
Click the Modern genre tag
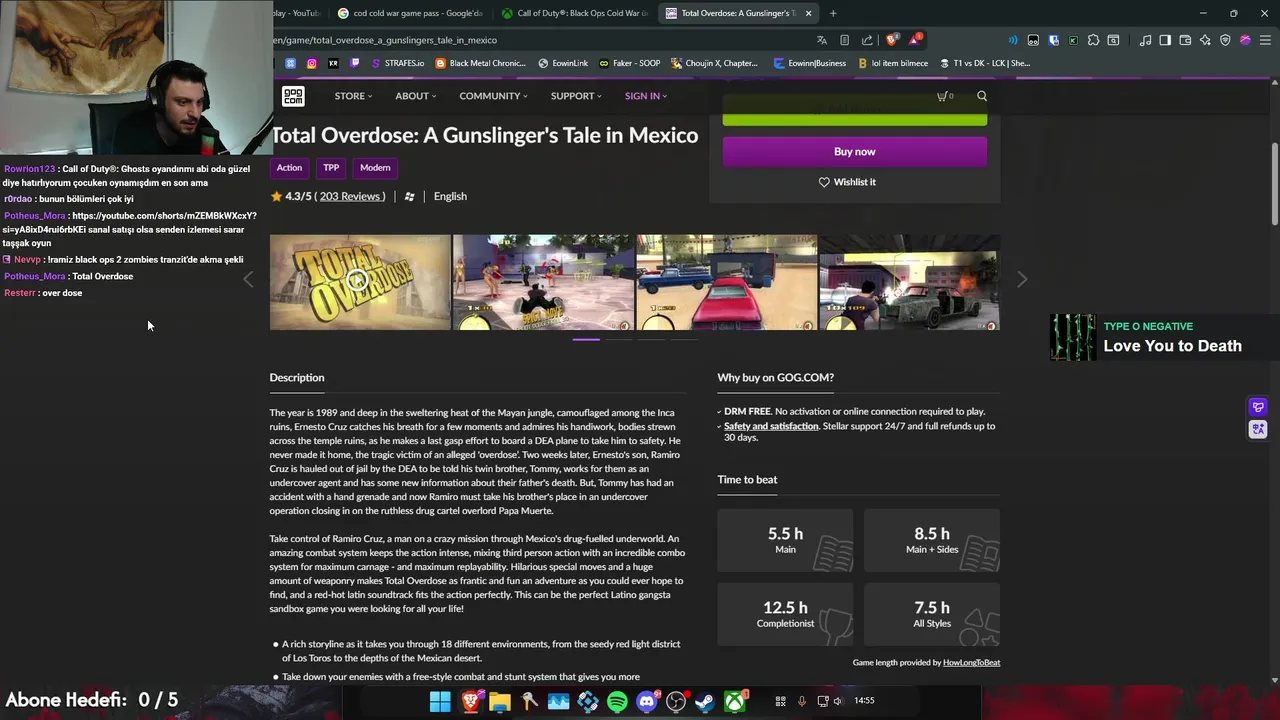(x=375, y=168)
